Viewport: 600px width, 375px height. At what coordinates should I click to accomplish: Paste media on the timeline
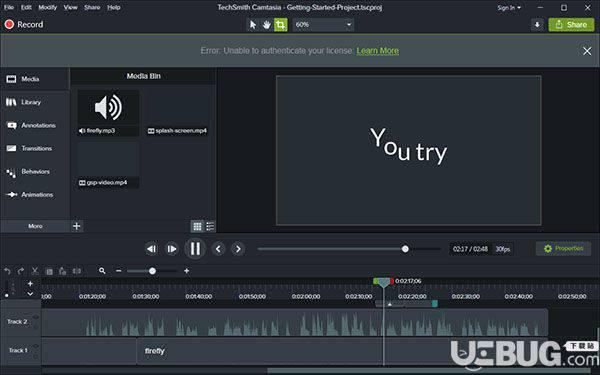coord(63,271)
